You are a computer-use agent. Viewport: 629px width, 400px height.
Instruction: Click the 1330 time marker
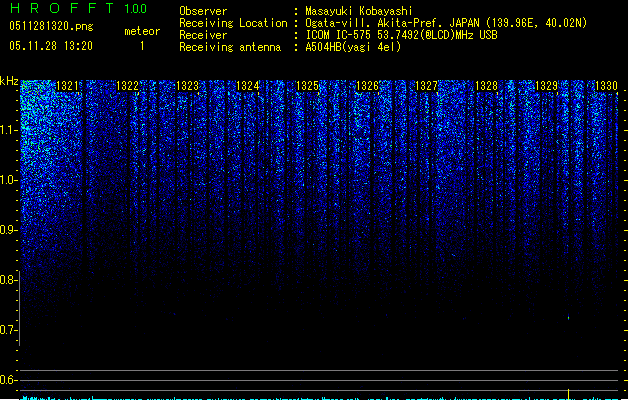[x=606, y=85]
